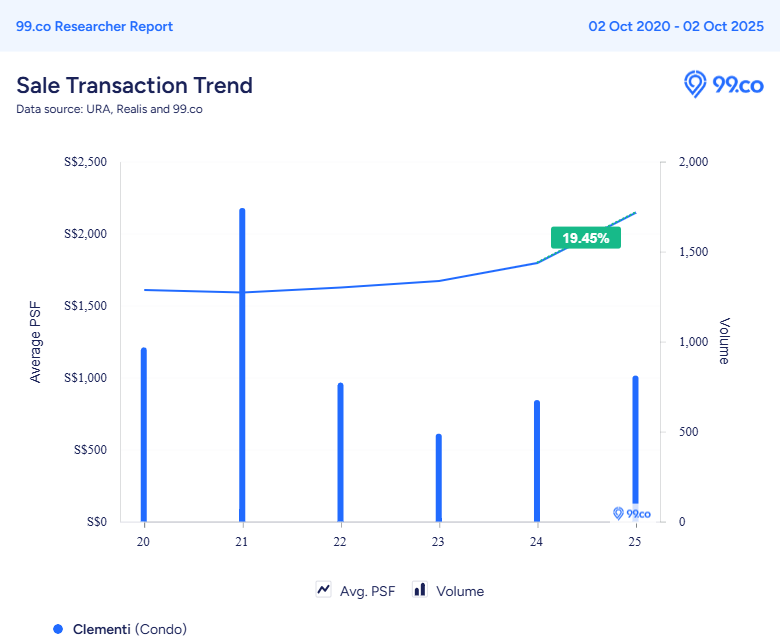Viewport: 780px width, 642px height.
Task: Click the Sale Transaction Trend title
Action: pos(134,85)
